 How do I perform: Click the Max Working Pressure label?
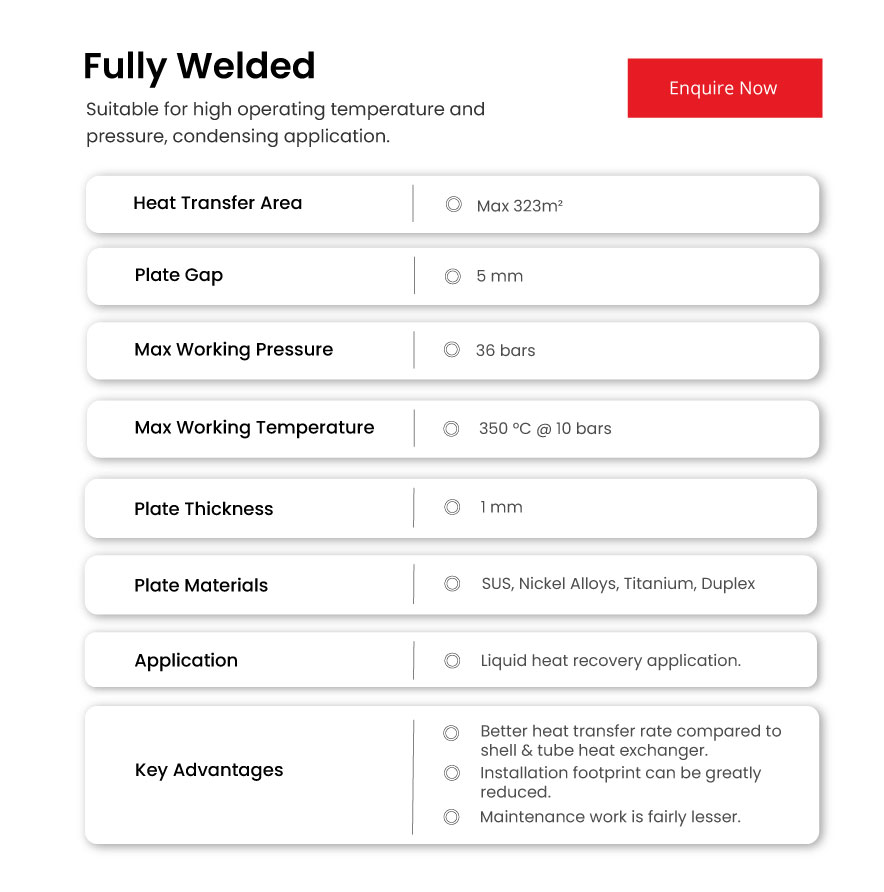(233, 350)
